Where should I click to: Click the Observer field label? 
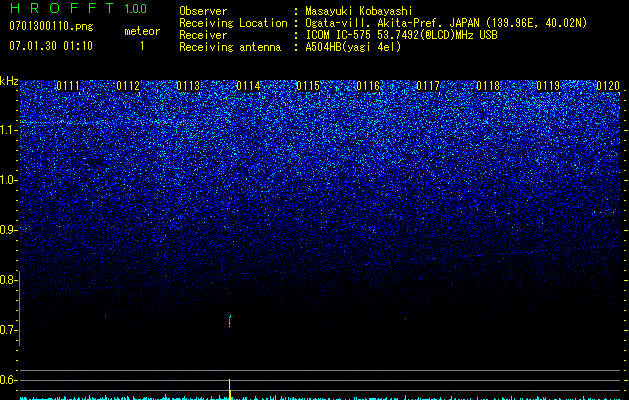(x=203, y=11)
